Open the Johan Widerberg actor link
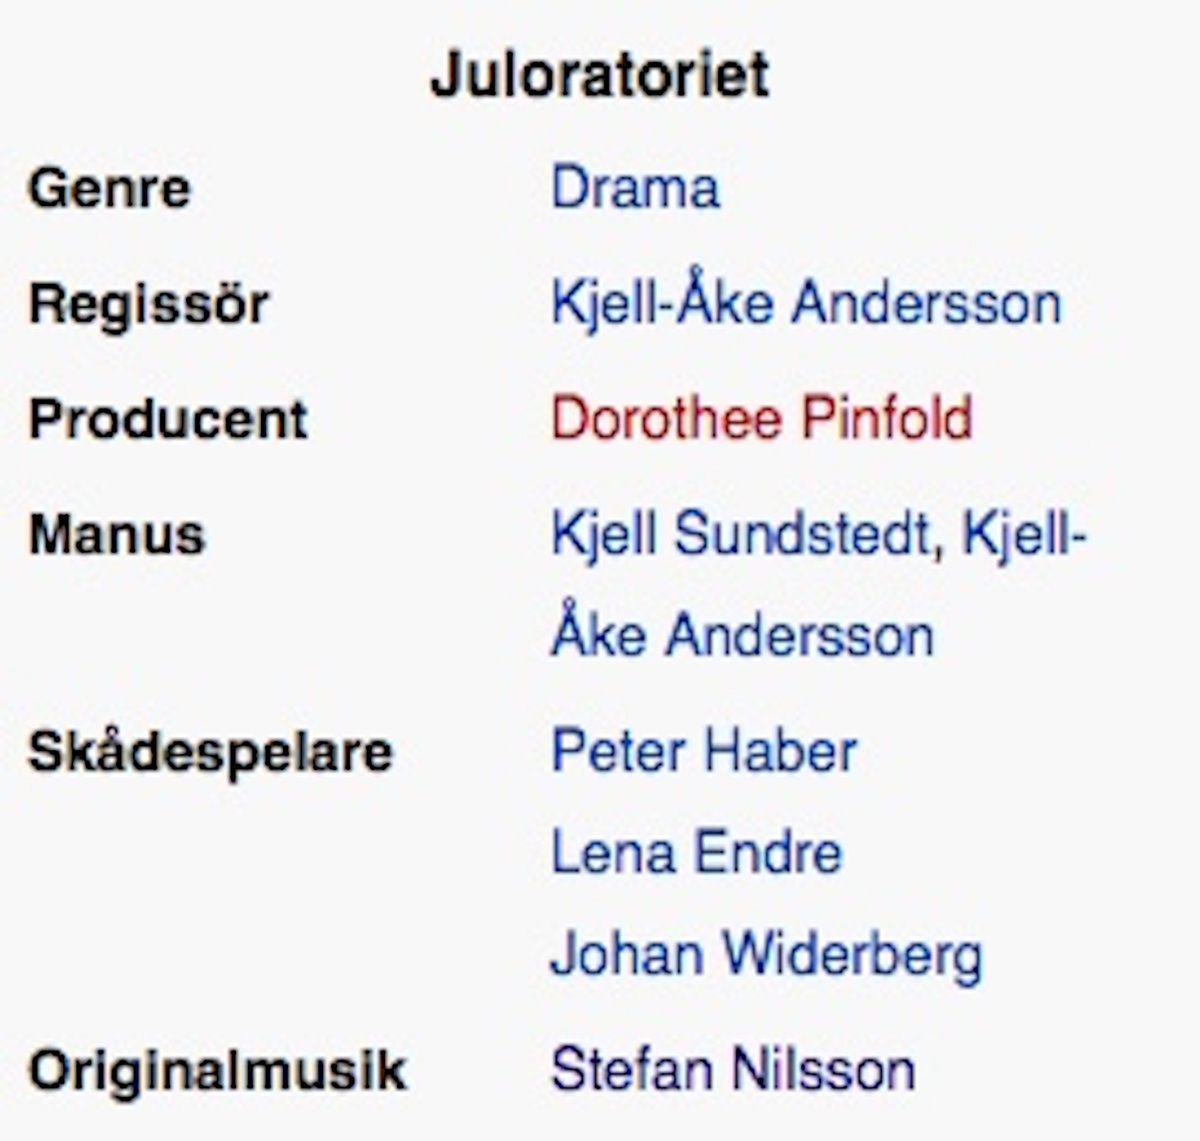The width and height of the screenshot is (1200, 1141). pyautogui.click(x=766, y=954)
